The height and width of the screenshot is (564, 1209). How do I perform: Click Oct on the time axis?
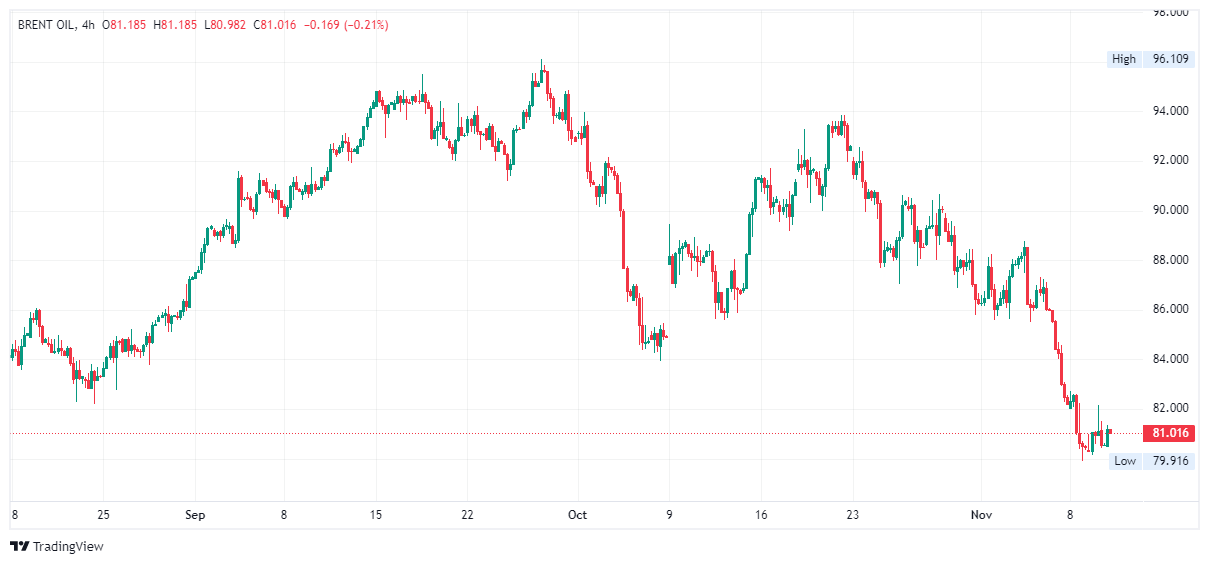coord(577,515)
